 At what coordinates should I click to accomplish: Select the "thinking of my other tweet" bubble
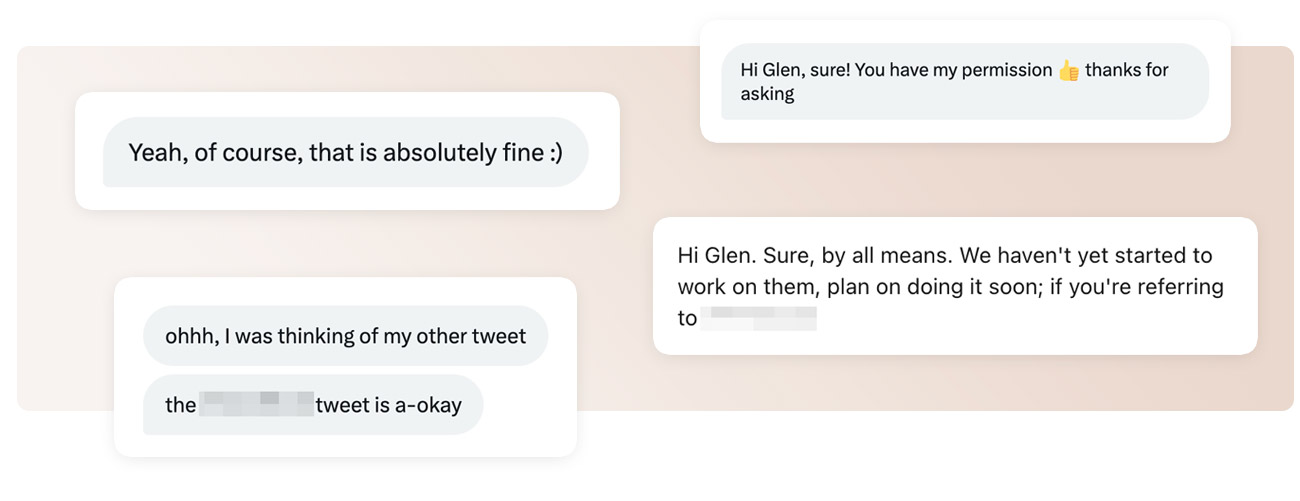[346, 336]
